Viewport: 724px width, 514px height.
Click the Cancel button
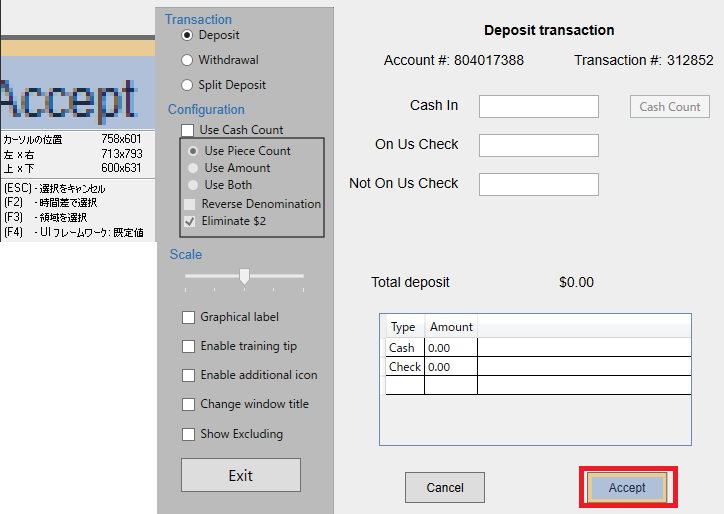click(445, 487)
